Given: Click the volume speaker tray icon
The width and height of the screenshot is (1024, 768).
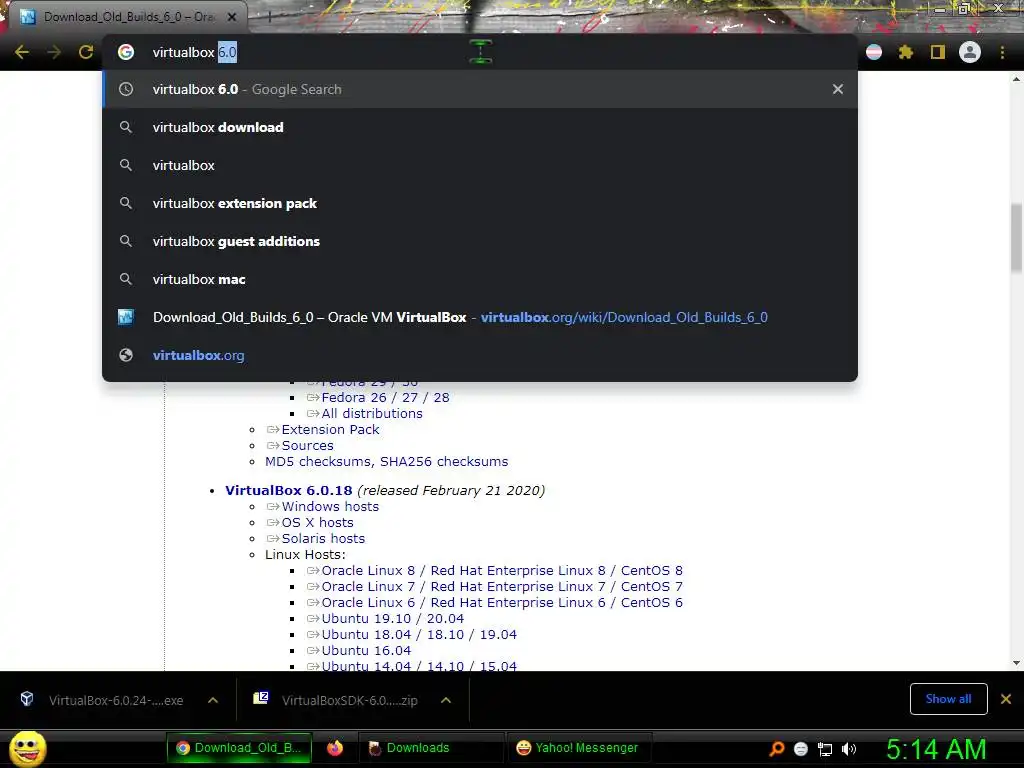Looking at the screenshot, I should click(x=849, y=749).
